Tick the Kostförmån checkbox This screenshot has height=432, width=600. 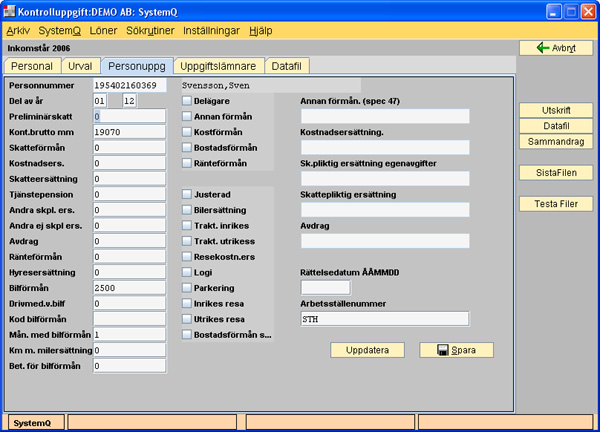(x=186, y=132)
